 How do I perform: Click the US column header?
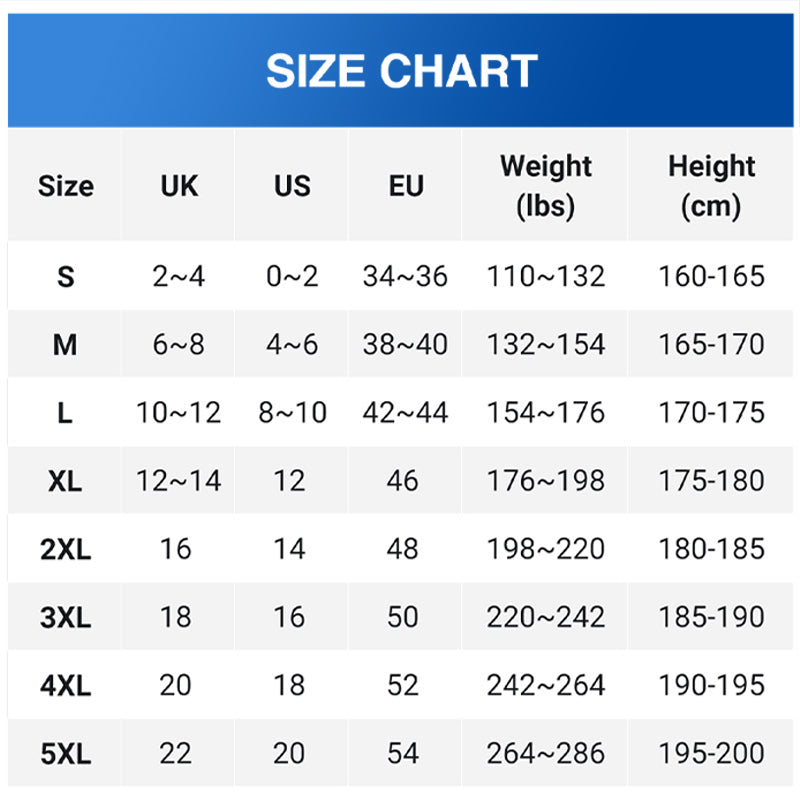coord(292,186)
